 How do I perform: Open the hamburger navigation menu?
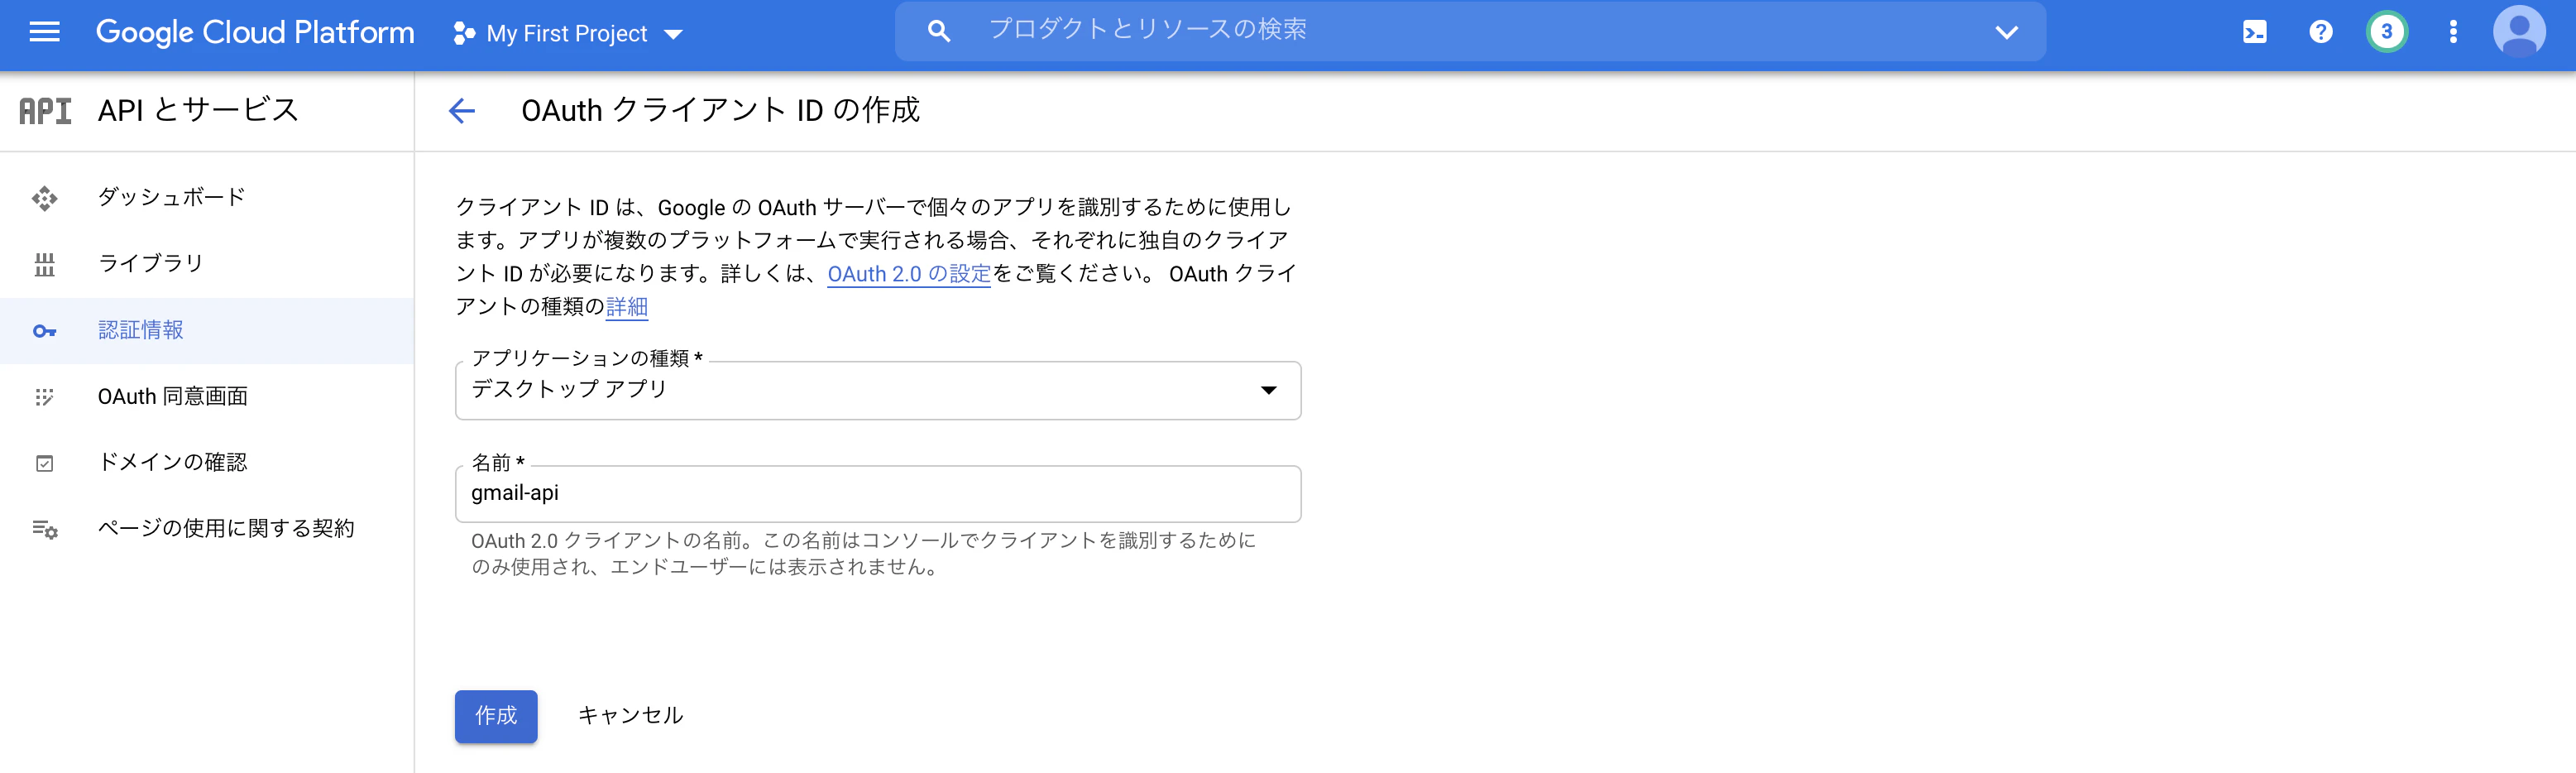(x=44, y=32)
